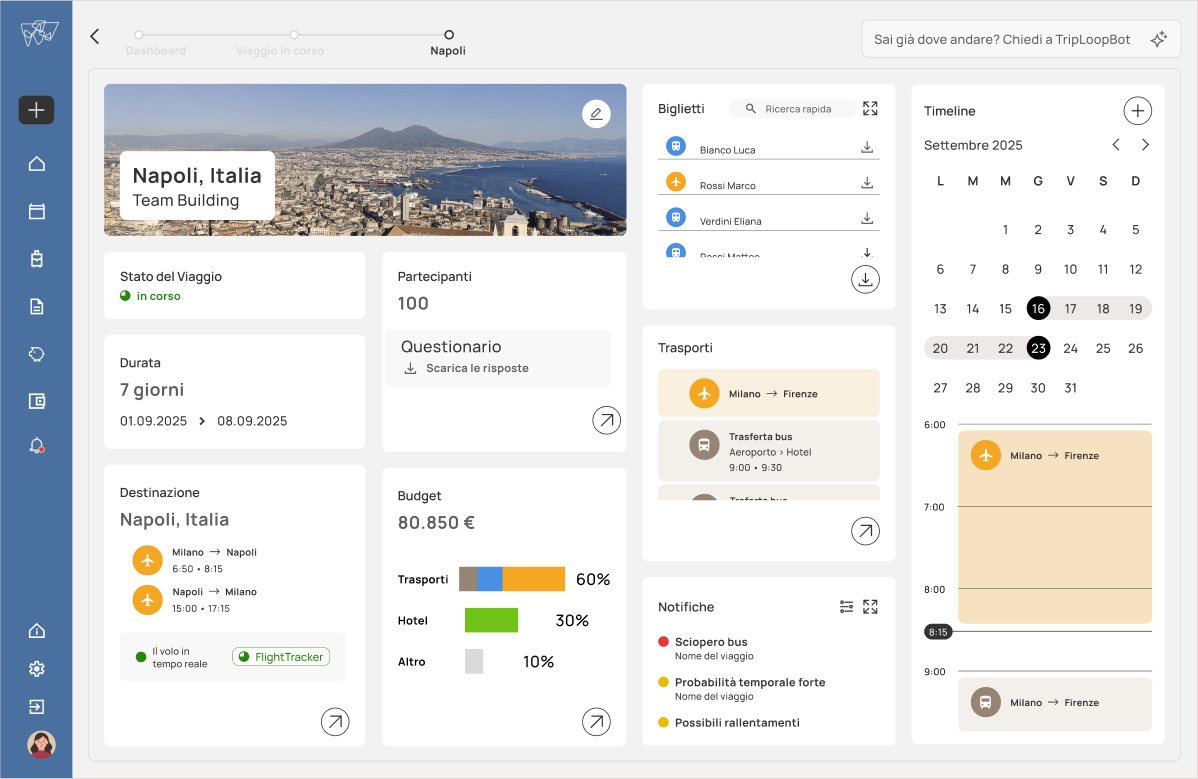1198x779 pixels.
Task: Click Bianco Luca ticket name
Action: (x=727, y=150)
